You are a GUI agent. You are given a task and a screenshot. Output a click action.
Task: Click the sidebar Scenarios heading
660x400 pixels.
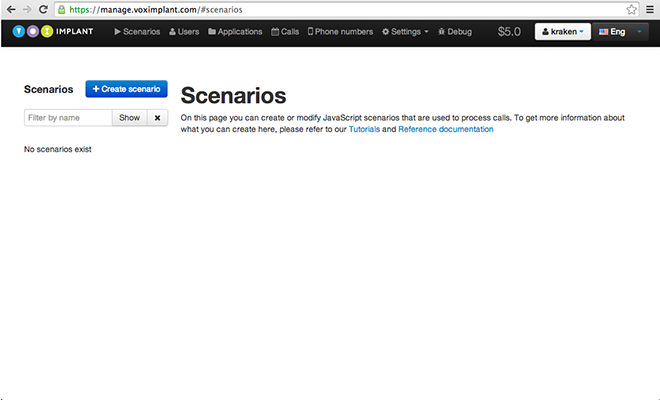pos(48,89)
